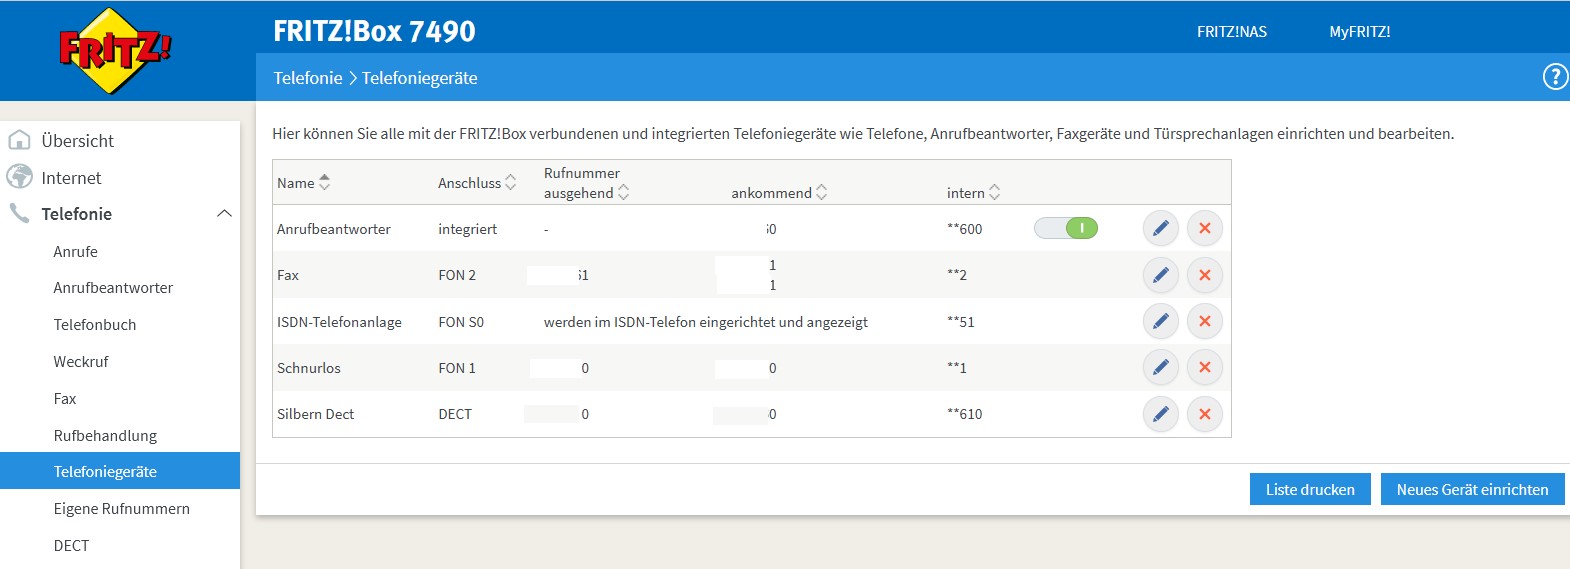The width and height of the screenshot is (1570, 569).
Task: Collapse the Telefonie menu chevron
Action: 224,213
